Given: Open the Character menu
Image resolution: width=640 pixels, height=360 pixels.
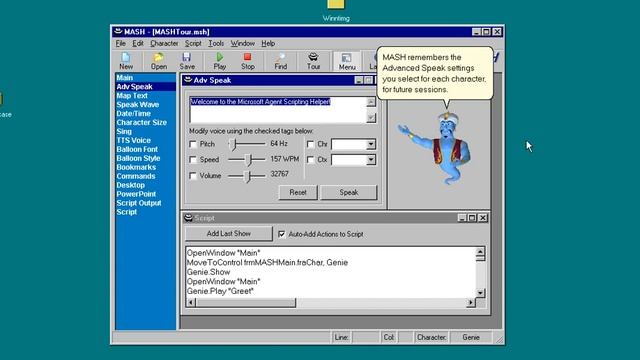Looking at the screenshot, I should [x=164, y=43].
